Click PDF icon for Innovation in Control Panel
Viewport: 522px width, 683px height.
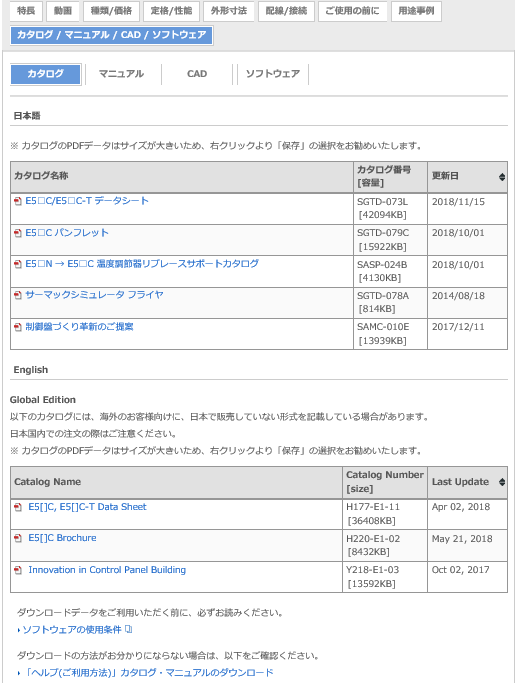coord(18,570)
